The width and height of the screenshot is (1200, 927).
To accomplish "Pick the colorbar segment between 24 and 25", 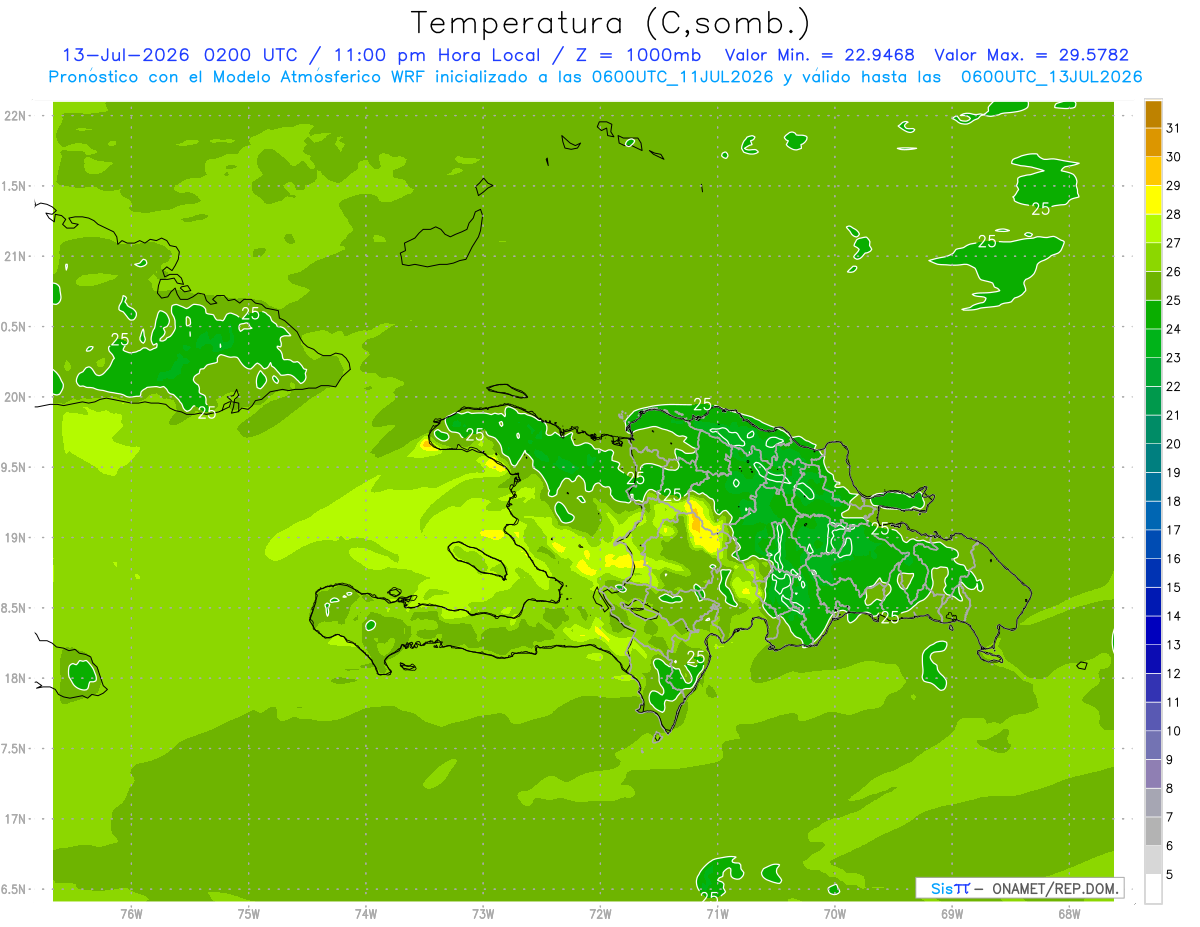I will pyautogui.click(x=1153, y=315).
